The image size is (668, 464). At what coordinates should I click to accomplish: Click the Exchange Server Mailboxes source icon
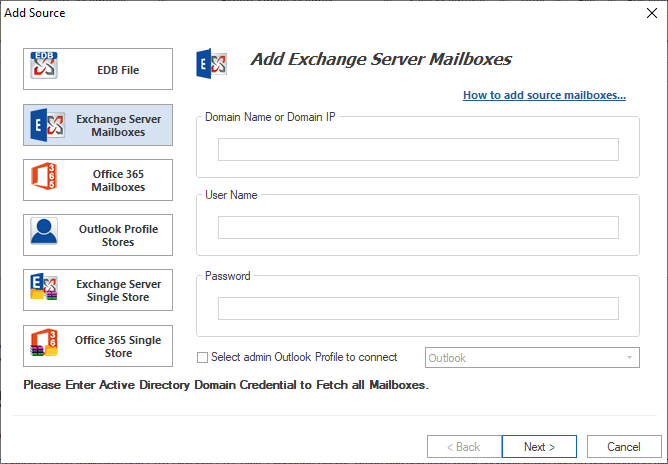[x=47, y=125]
